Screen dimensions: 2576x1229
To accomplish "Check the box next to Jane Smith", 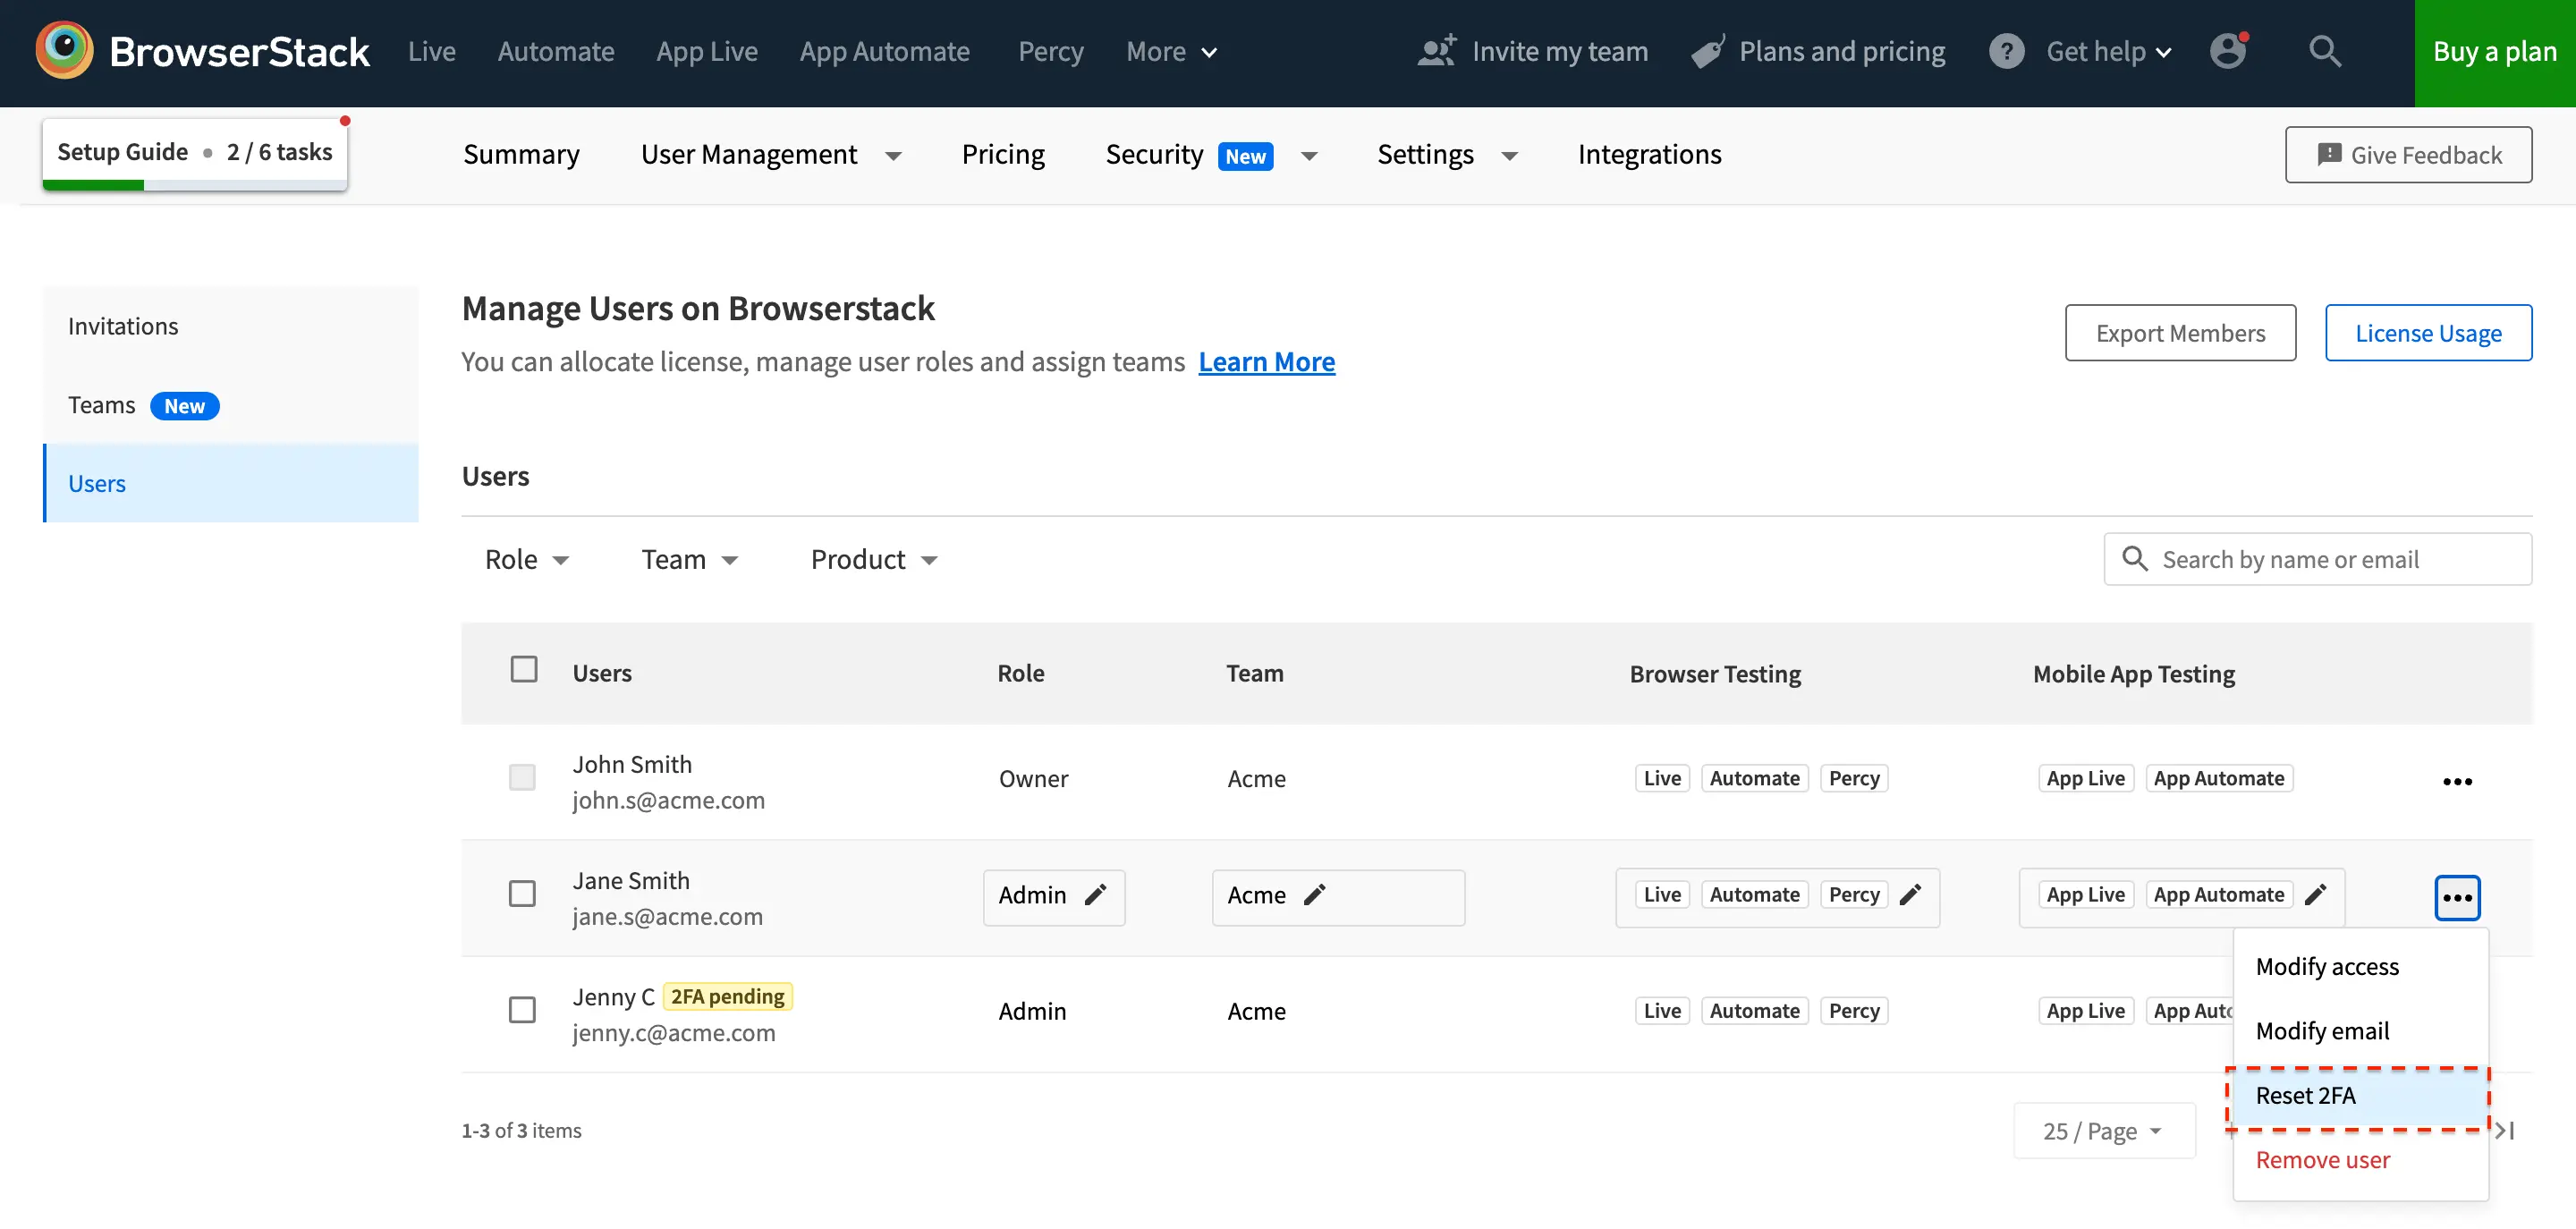I will pos(522,893).
